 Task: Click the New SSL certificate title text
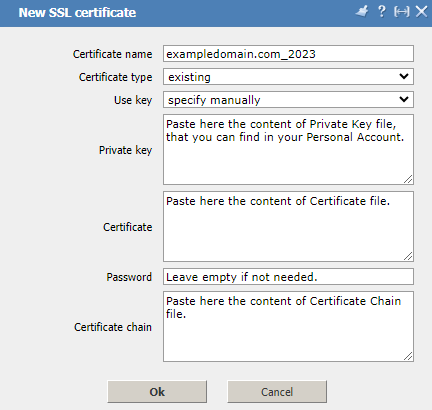point(77,13)
